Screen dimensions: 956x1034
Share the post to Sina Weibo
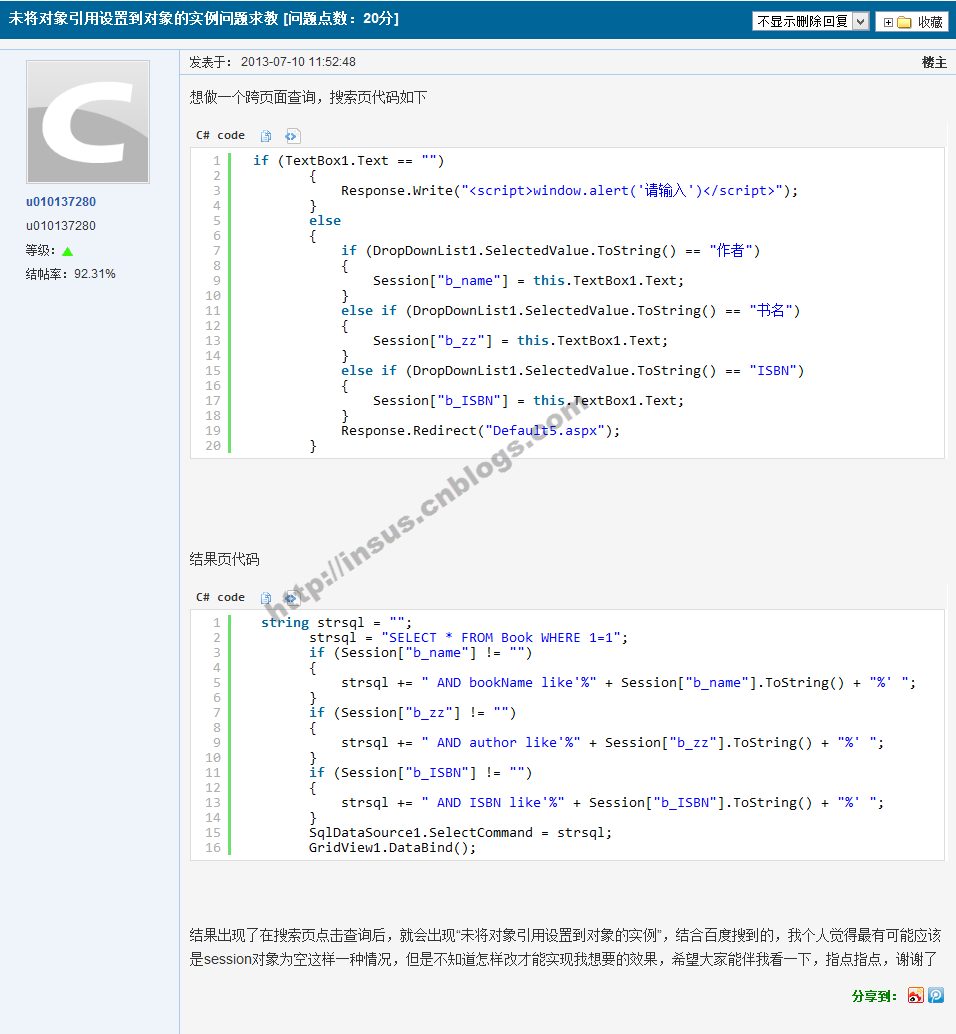point(915,995)
